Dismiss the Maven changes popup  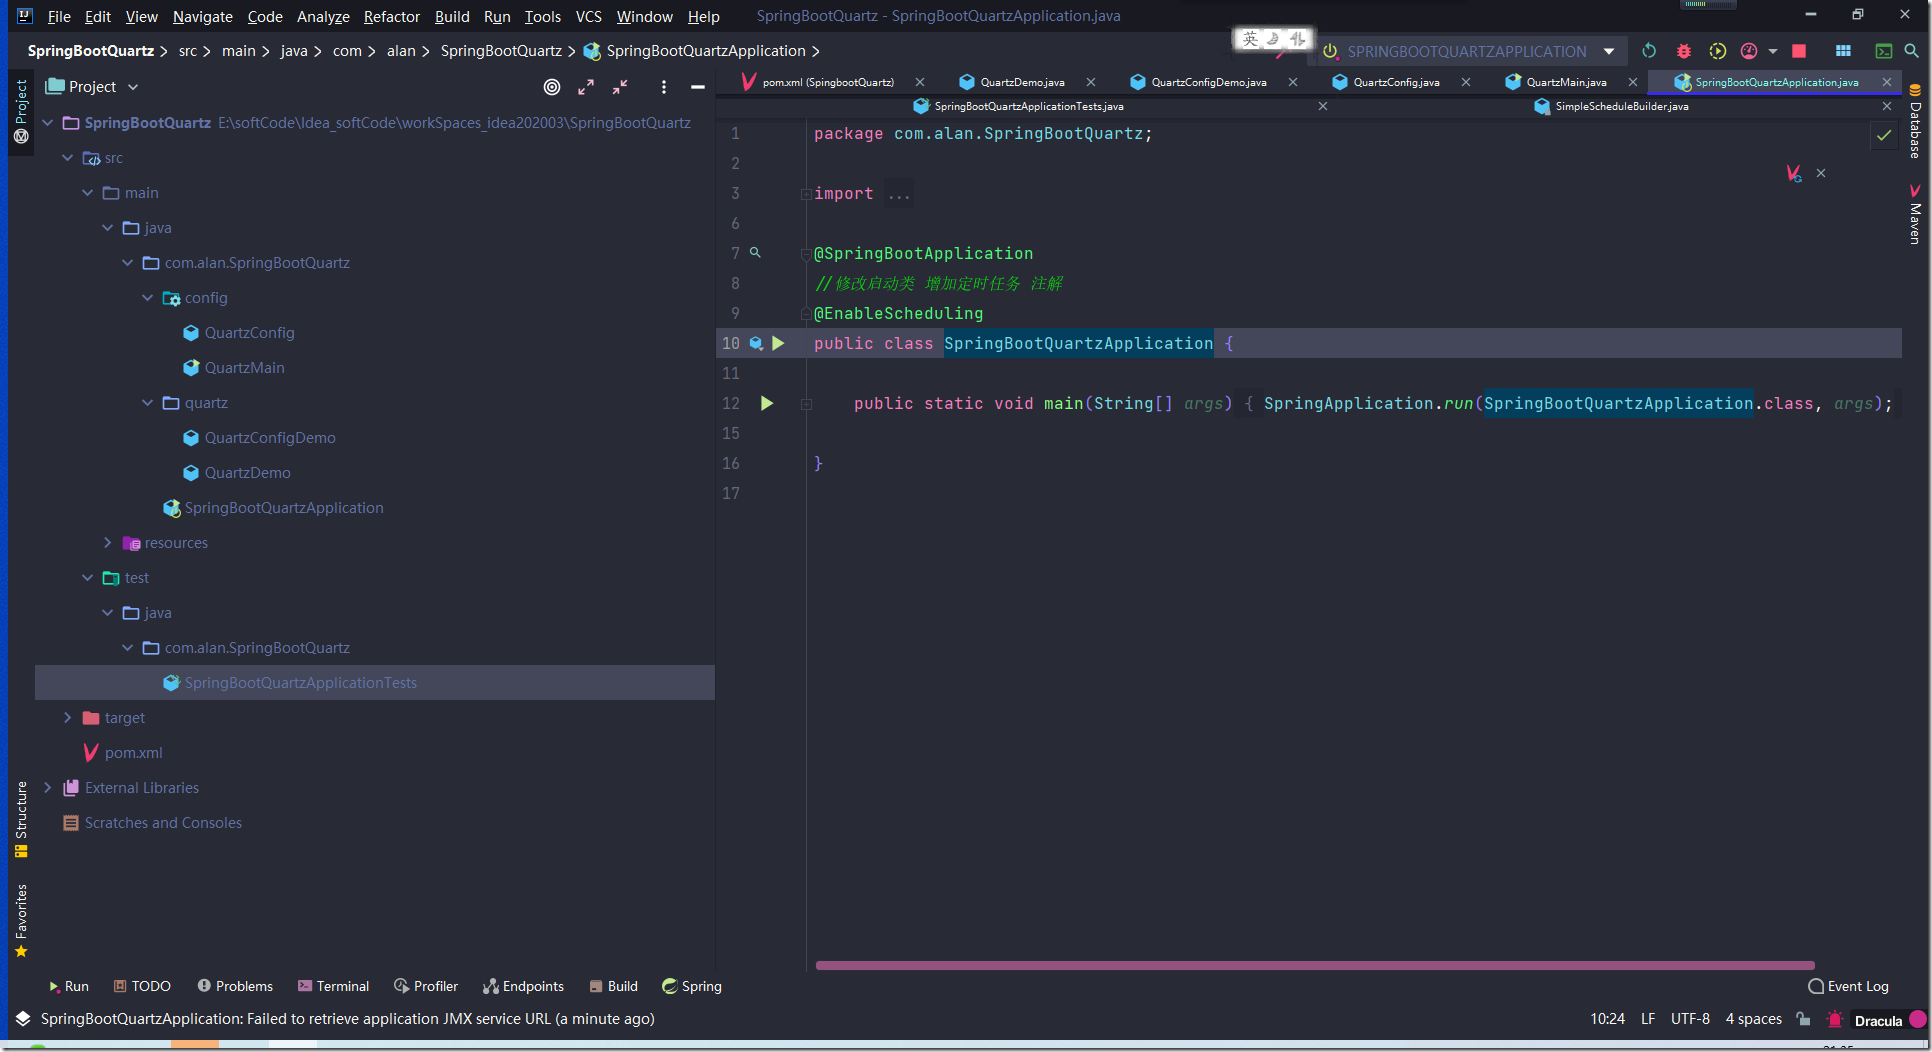(1821, 173)
